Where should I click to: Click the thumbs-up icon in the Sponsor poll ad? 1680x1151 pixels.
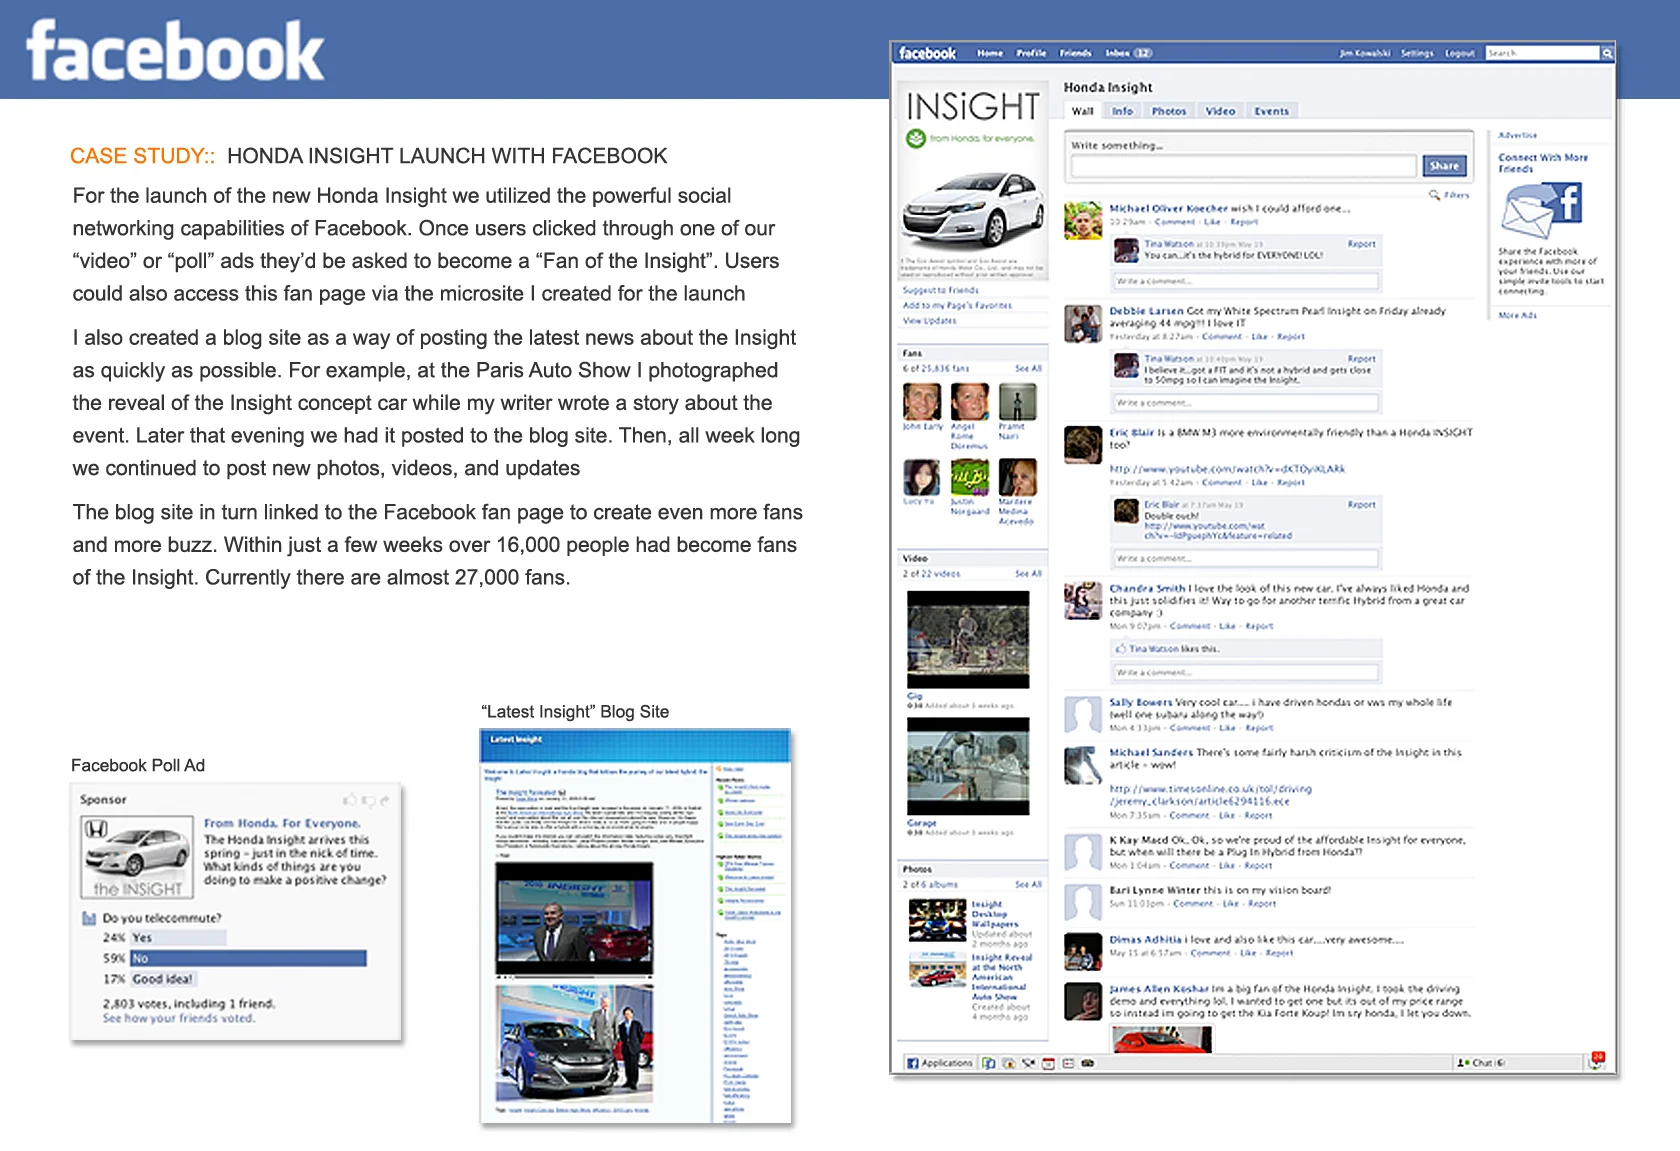pos(349,800)
